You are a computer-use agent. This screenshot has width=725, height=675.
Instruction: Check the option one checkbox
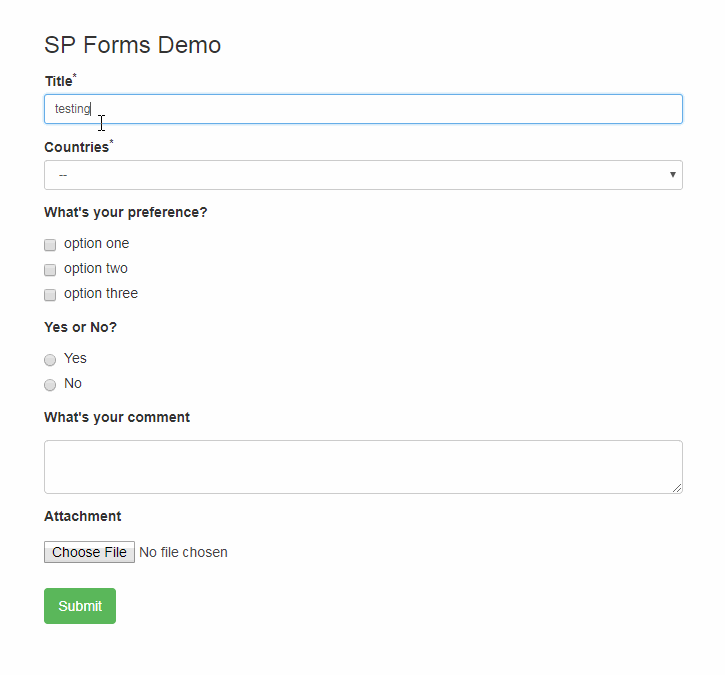tap(50, 245)
